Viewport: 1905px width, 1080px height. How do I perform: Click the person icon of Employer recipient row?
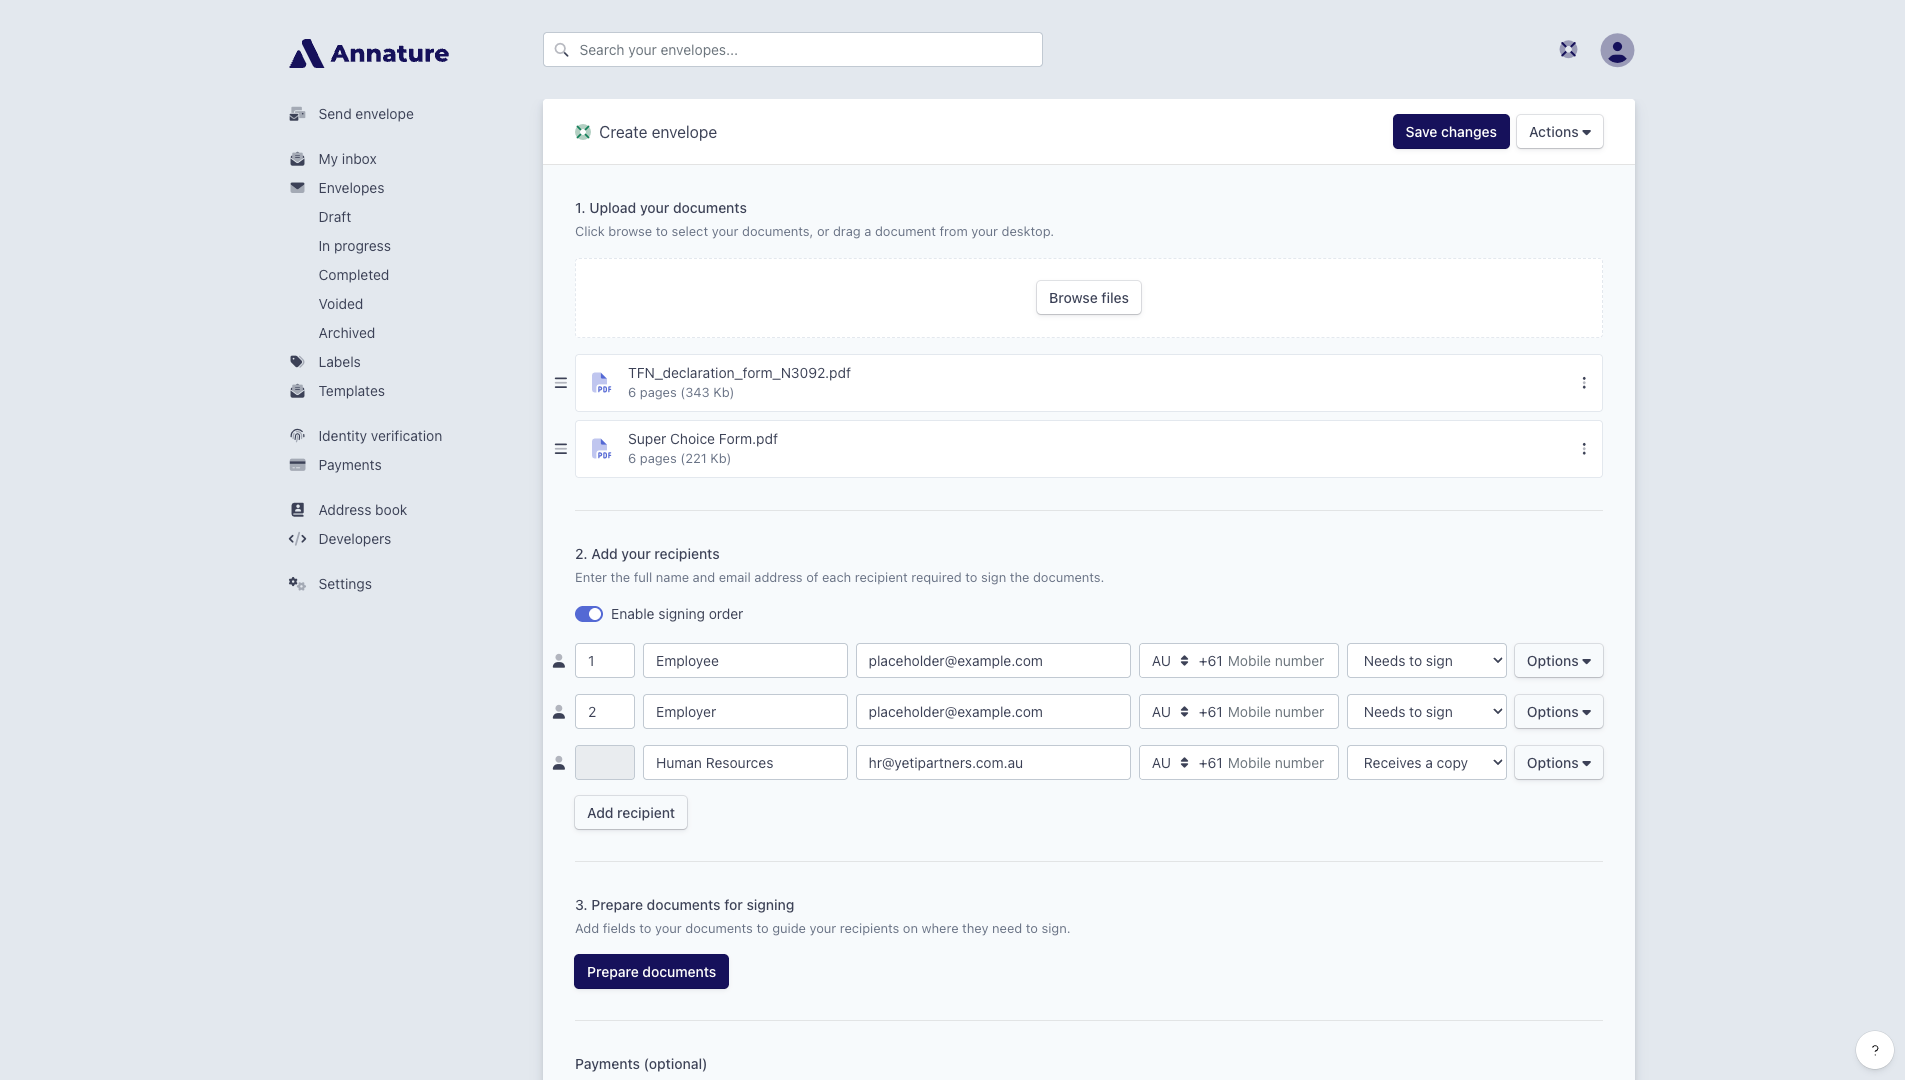click(x=559, y=712)
